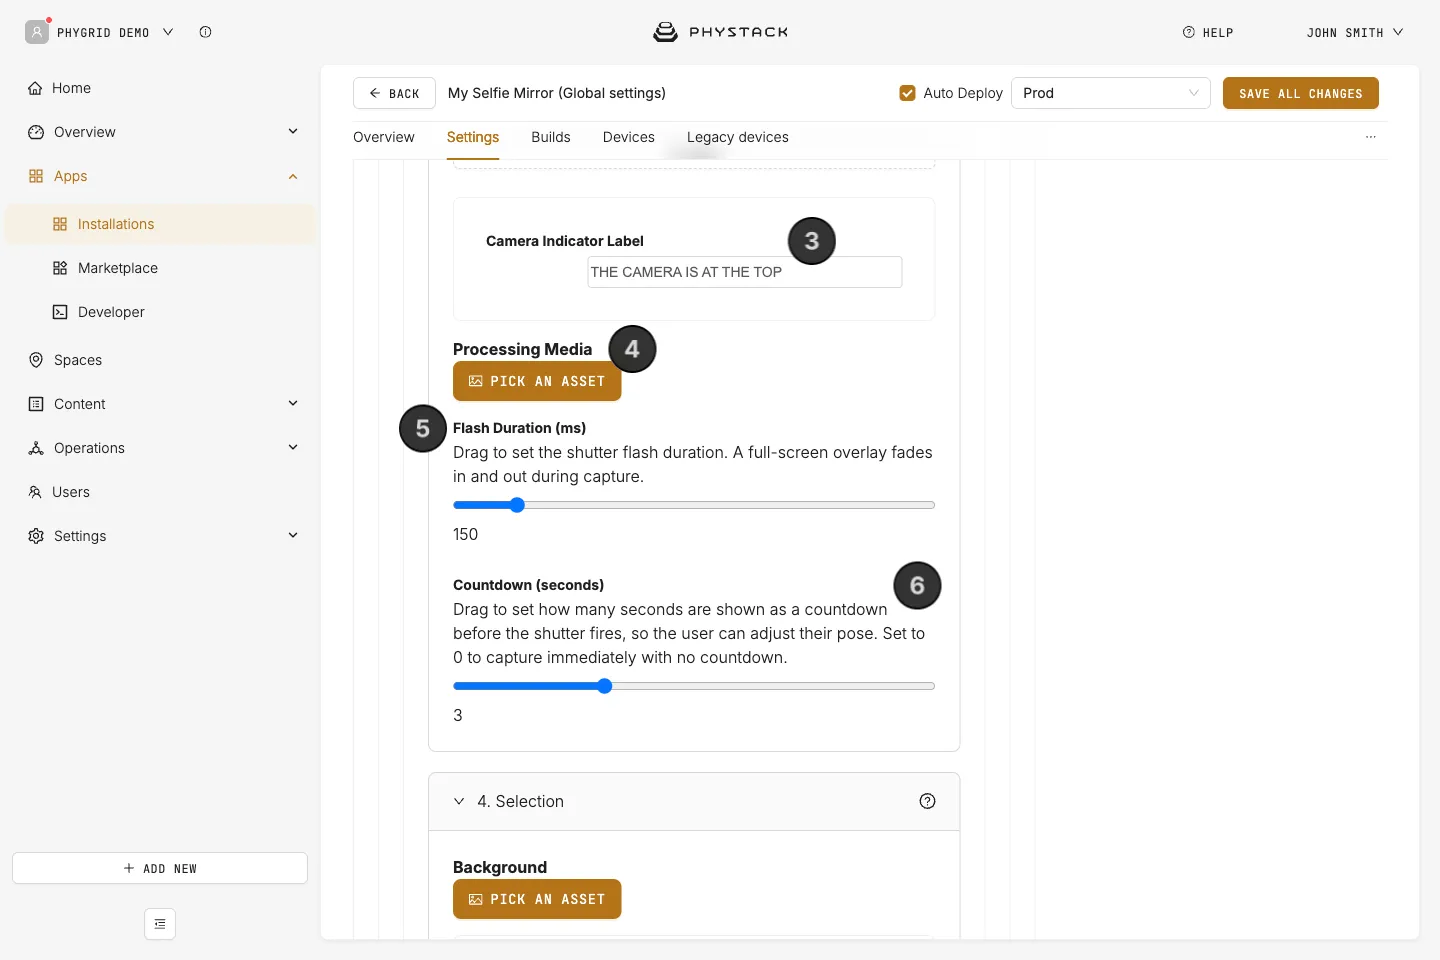This screenshot has height=960, width=1440.
Task: Switch to the Builds tab
Action: pyautogui.click(x=551, y=137)
